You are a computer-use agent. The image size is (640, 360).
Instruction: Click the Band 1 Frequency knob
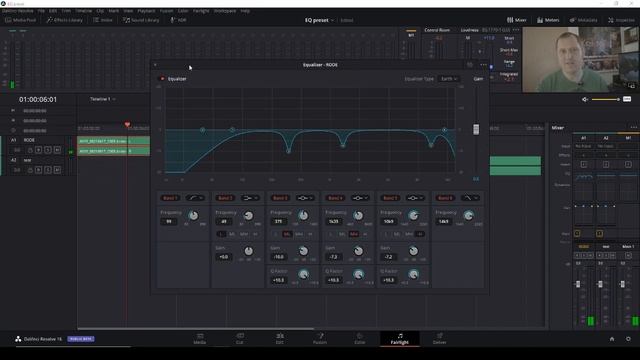193,216
